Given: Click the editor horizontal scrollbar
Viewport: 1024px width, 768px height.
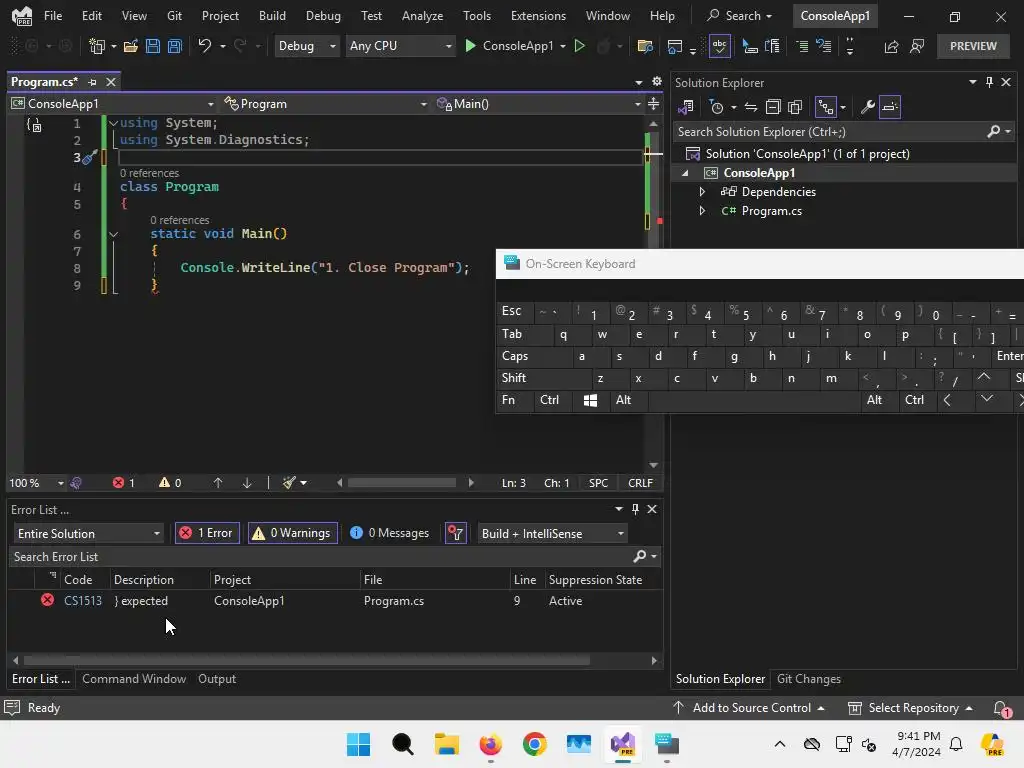Looking at the screenshot, I should coord(402,483).
